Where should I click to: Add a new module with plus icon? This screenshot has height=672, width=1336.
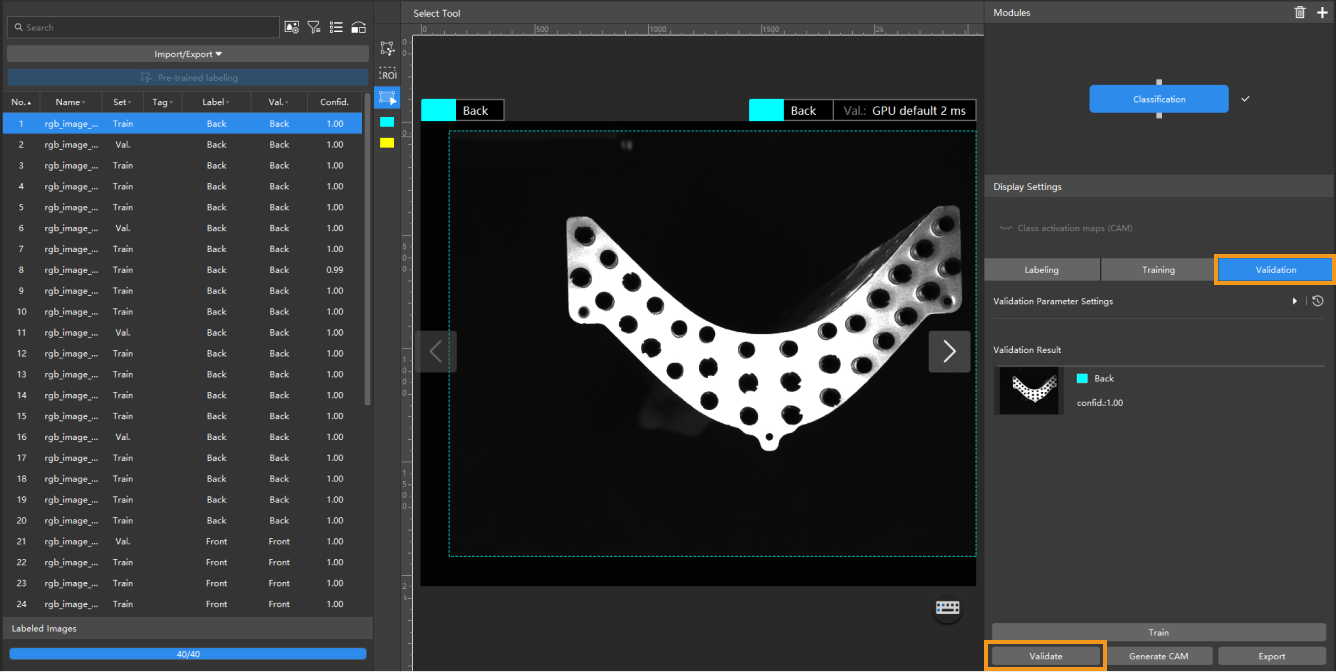click(x=1322, y=12)
